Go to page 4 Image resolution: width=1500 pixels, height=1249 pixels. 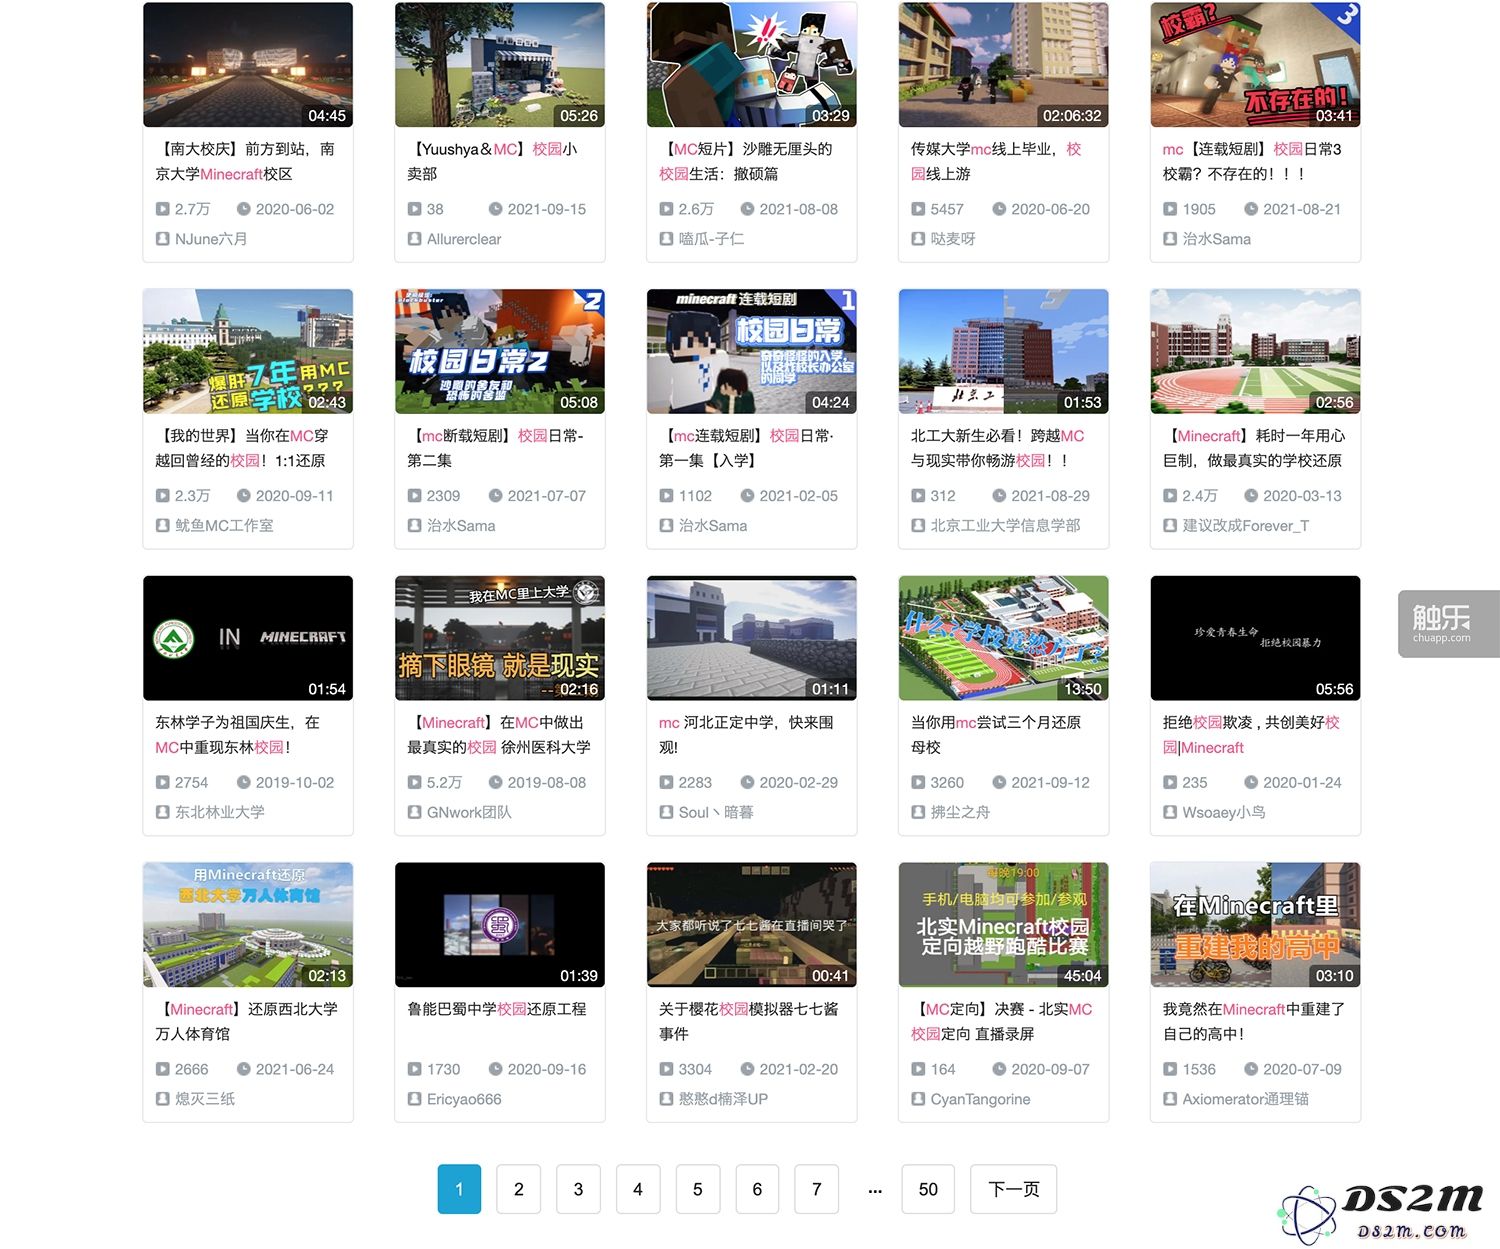638,1190
